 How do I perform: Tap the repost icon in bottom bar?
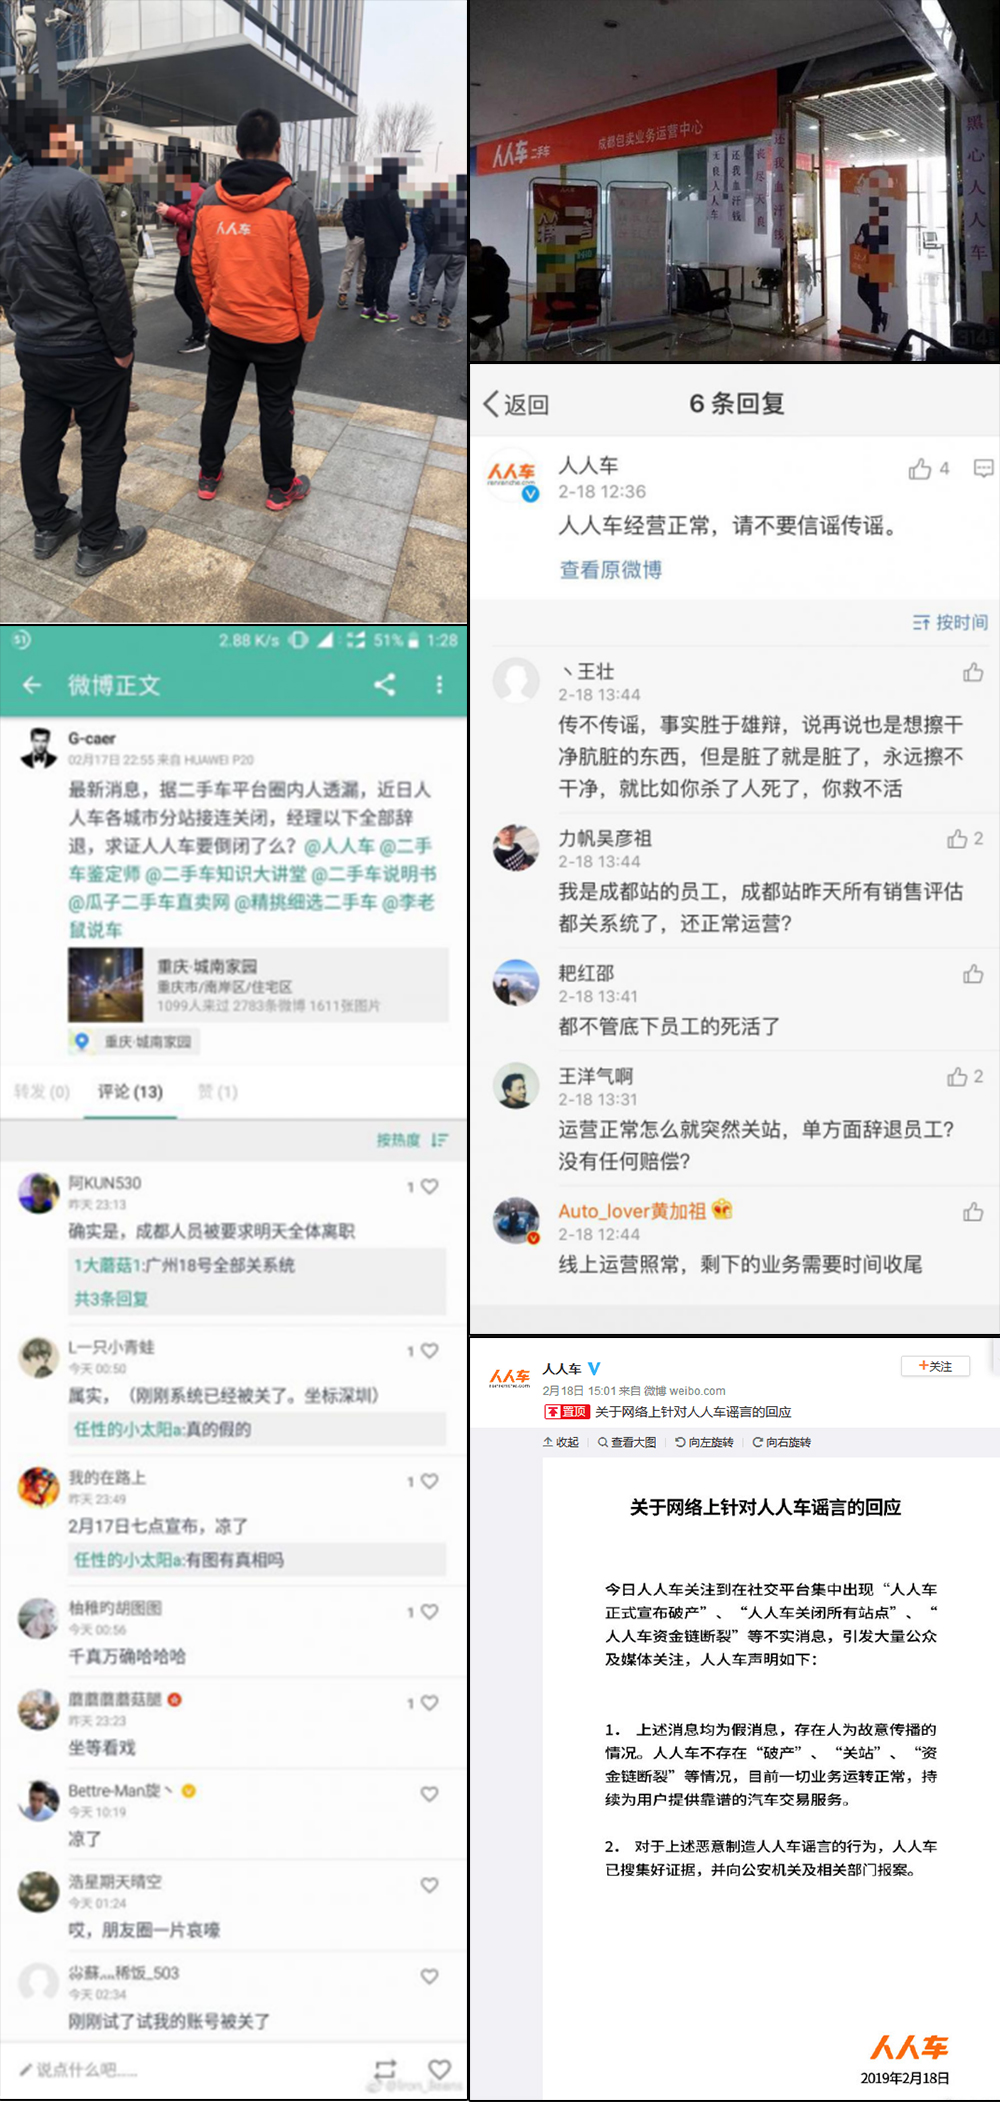click(x=385, y=2069)
